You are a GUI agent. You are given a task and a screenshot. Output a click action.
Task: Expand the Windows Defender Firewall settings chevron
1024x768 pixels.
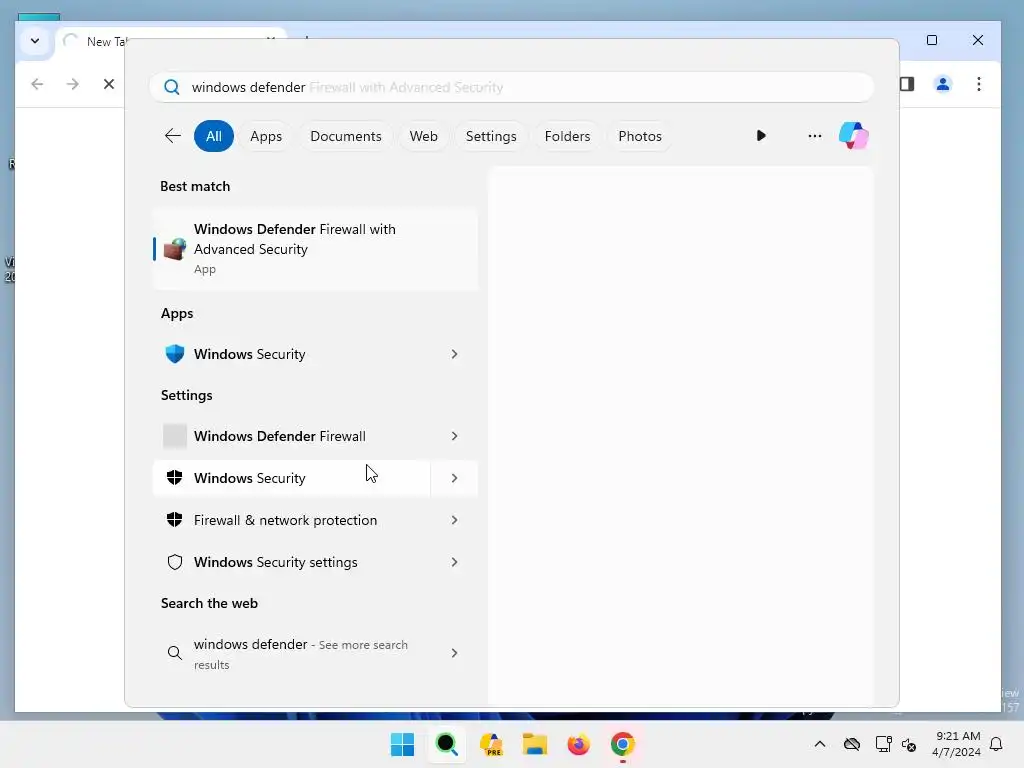click(455, 436)
